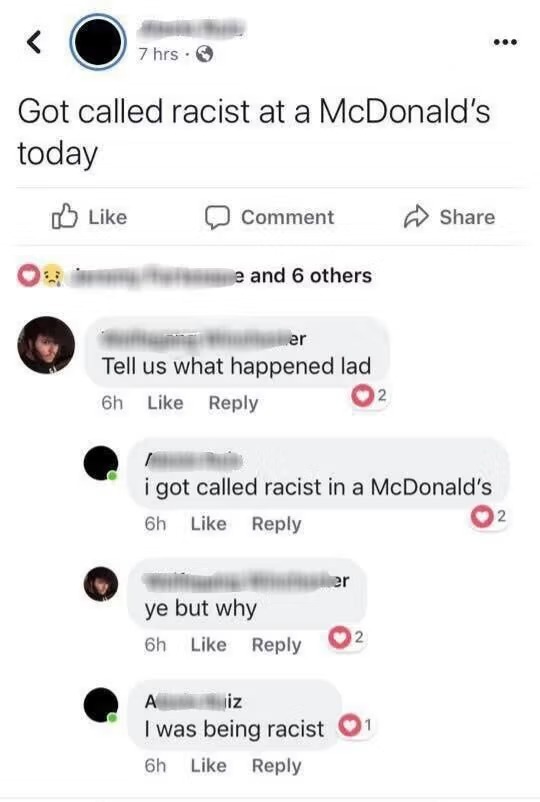Like the 'Tell us what happened lad' comment
The image size is (540, 802).
coord(165,403)
